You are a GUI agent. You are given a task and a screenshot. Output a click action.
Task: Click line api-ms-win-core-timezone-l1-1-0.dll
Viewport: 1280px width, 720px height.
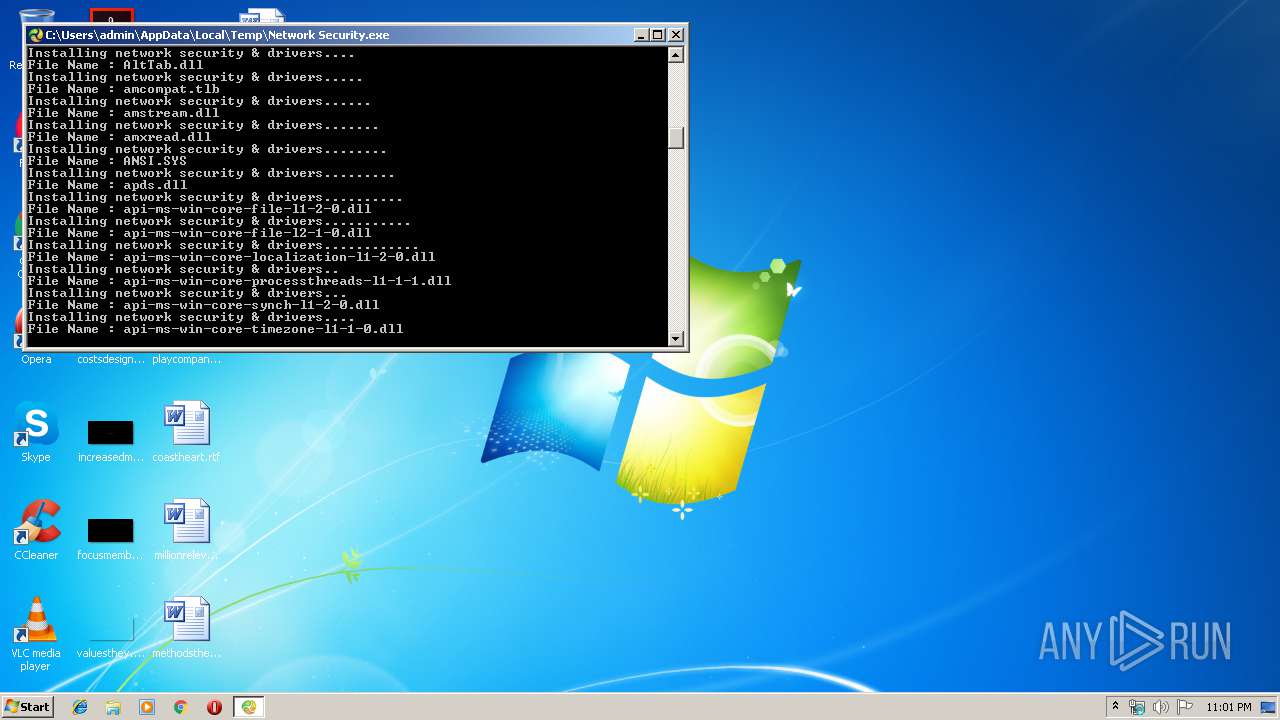pyautogui.click(x=215, y=329)
